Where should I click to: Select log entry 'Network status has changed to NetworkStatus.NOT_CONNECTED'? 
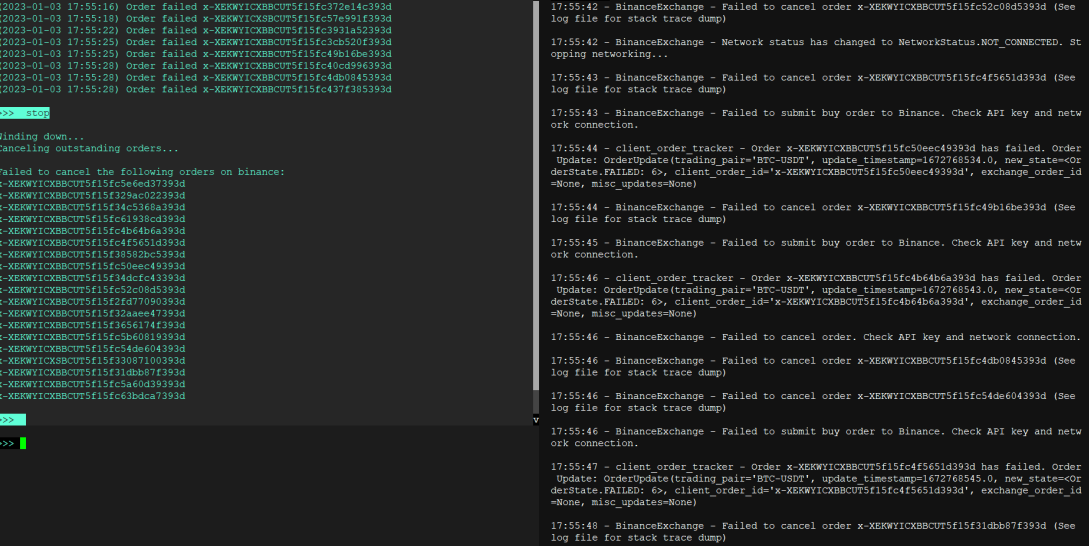click(x=816, y=48)
